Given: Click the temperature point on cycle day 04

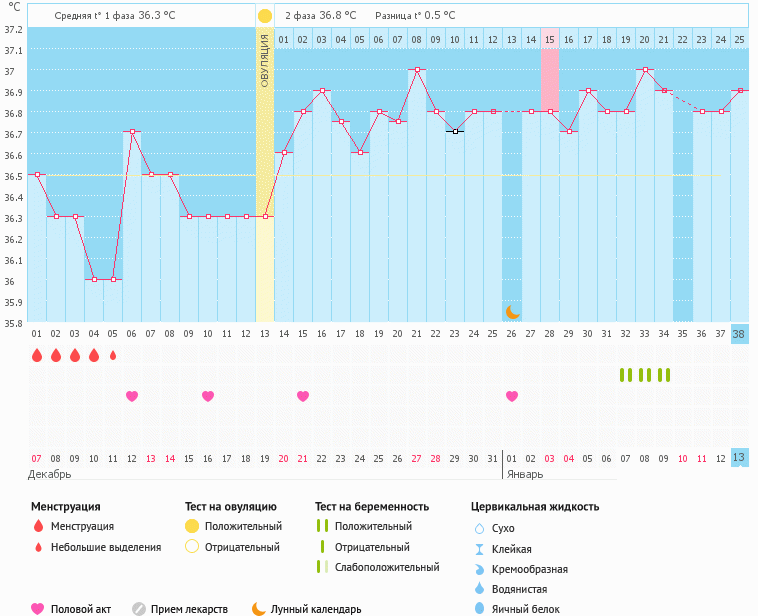Looking at the screenshot, I should [94, 279].
